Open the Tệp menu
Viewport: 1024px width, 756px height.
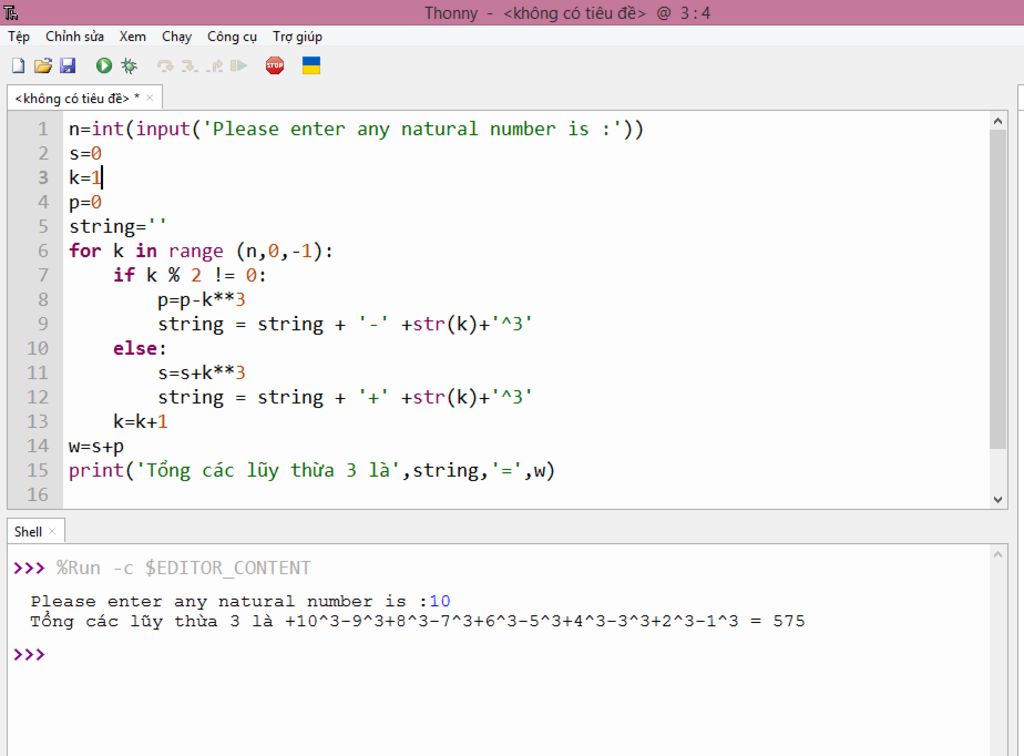(x=18, y=36)
